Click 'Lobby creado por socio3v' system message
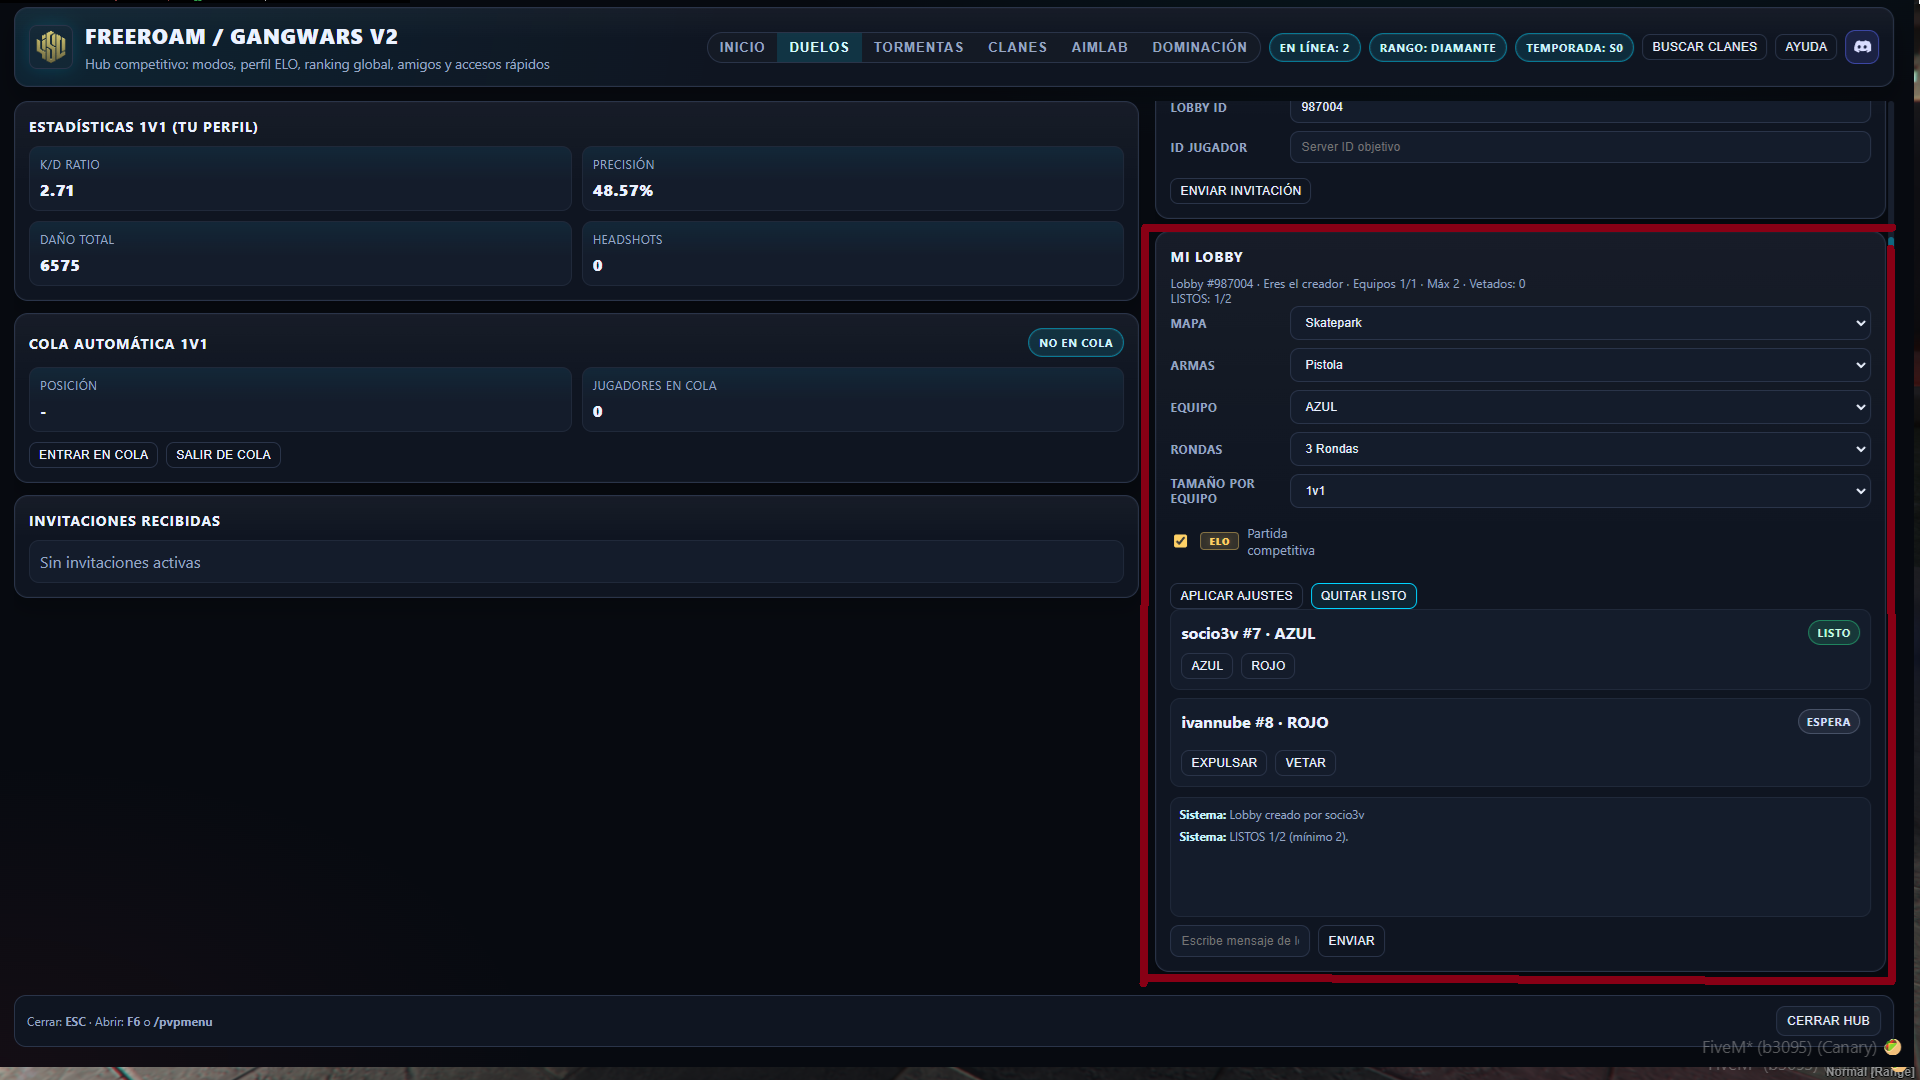Image resolution: width=1920 pixels, height=1080 pixels. point(1296,815)
